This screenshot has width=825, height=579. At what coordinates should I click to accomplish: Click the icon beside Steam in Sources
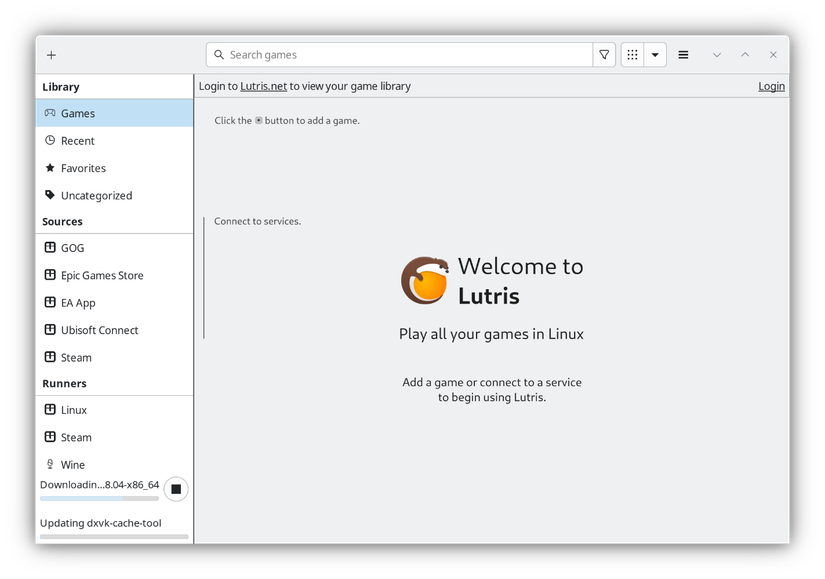point(50,357)
